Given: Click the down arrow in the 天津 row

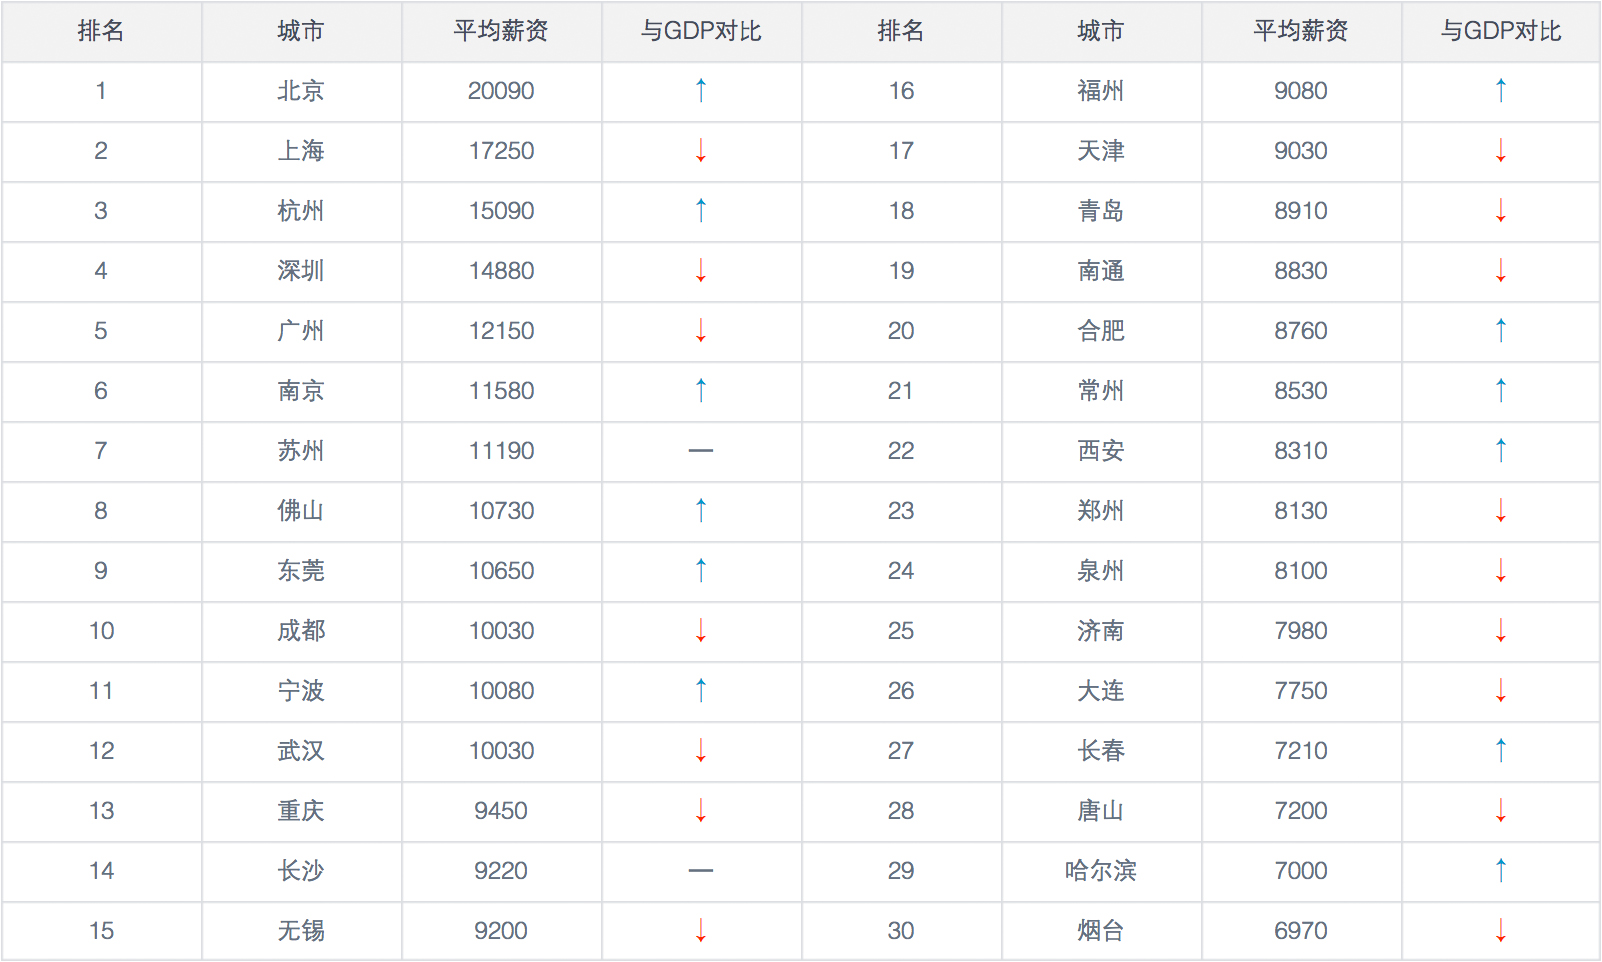Looking at the screenshot, I should (x=1501, y=151).
